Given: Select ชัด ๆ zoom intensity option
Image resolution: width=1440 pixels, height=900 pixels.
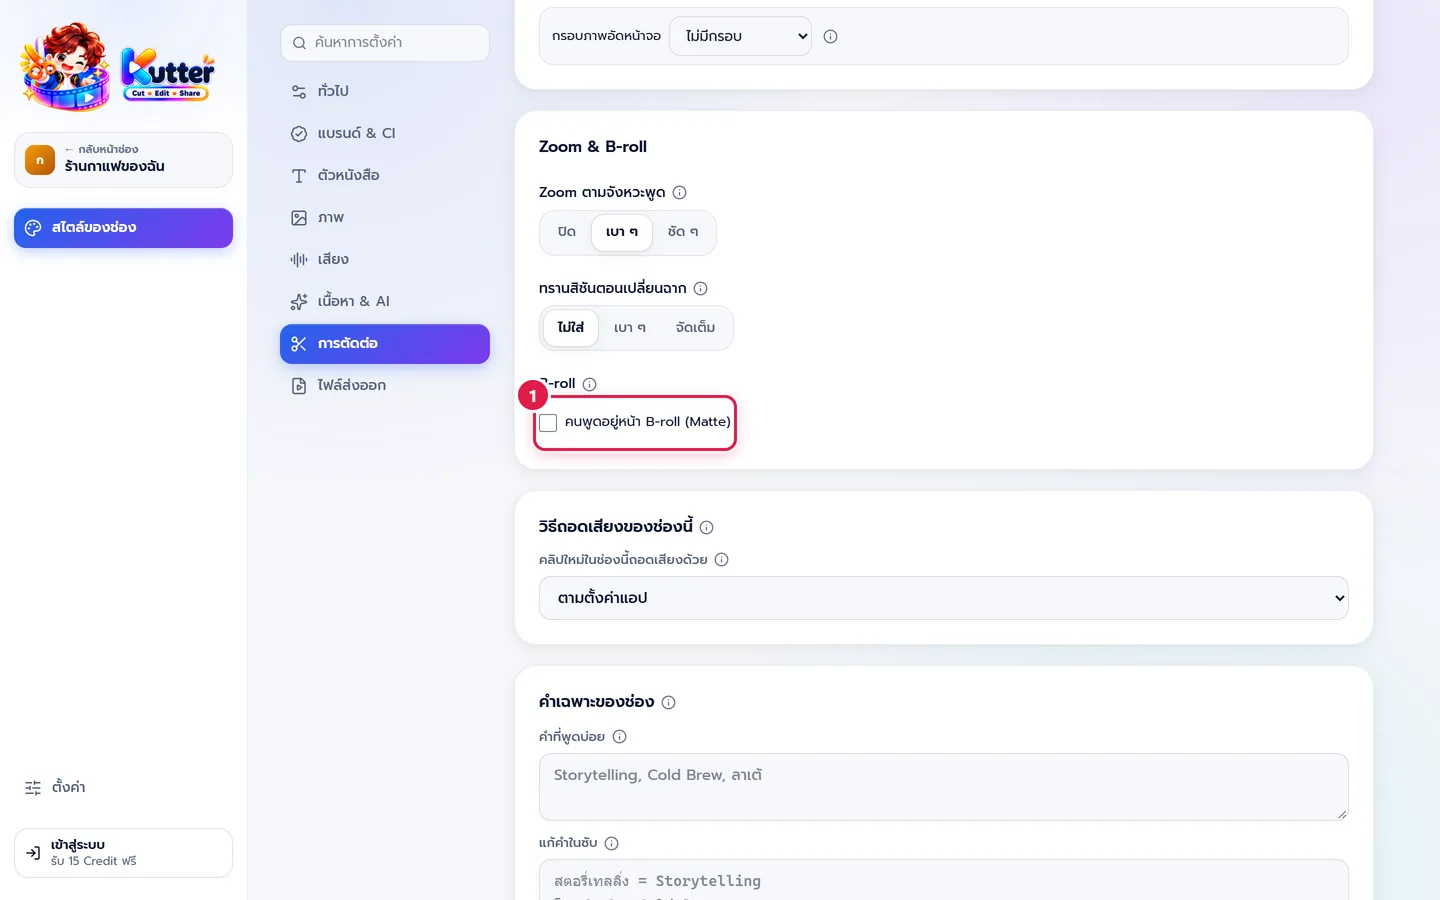Looking at the screenshot, I should coord(683,232).
